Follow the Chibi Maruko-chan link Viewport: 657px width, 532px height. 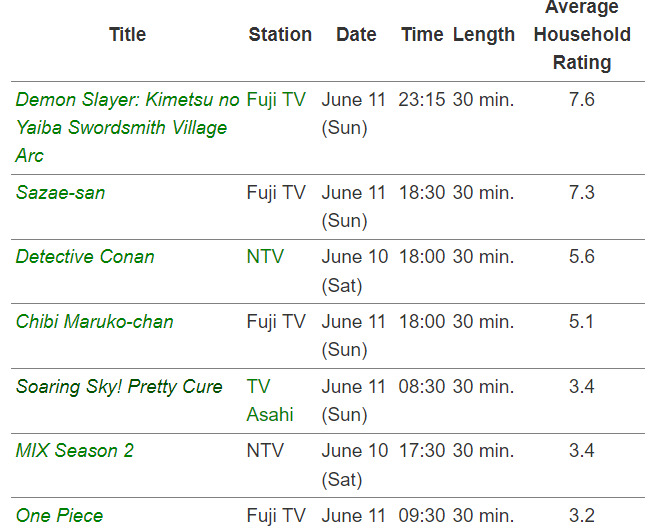click(94, 321)
